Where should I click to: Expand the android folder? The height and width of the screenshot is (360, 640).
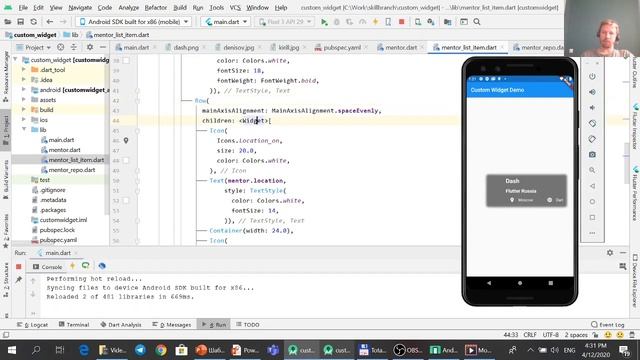(x=24, y=90)
